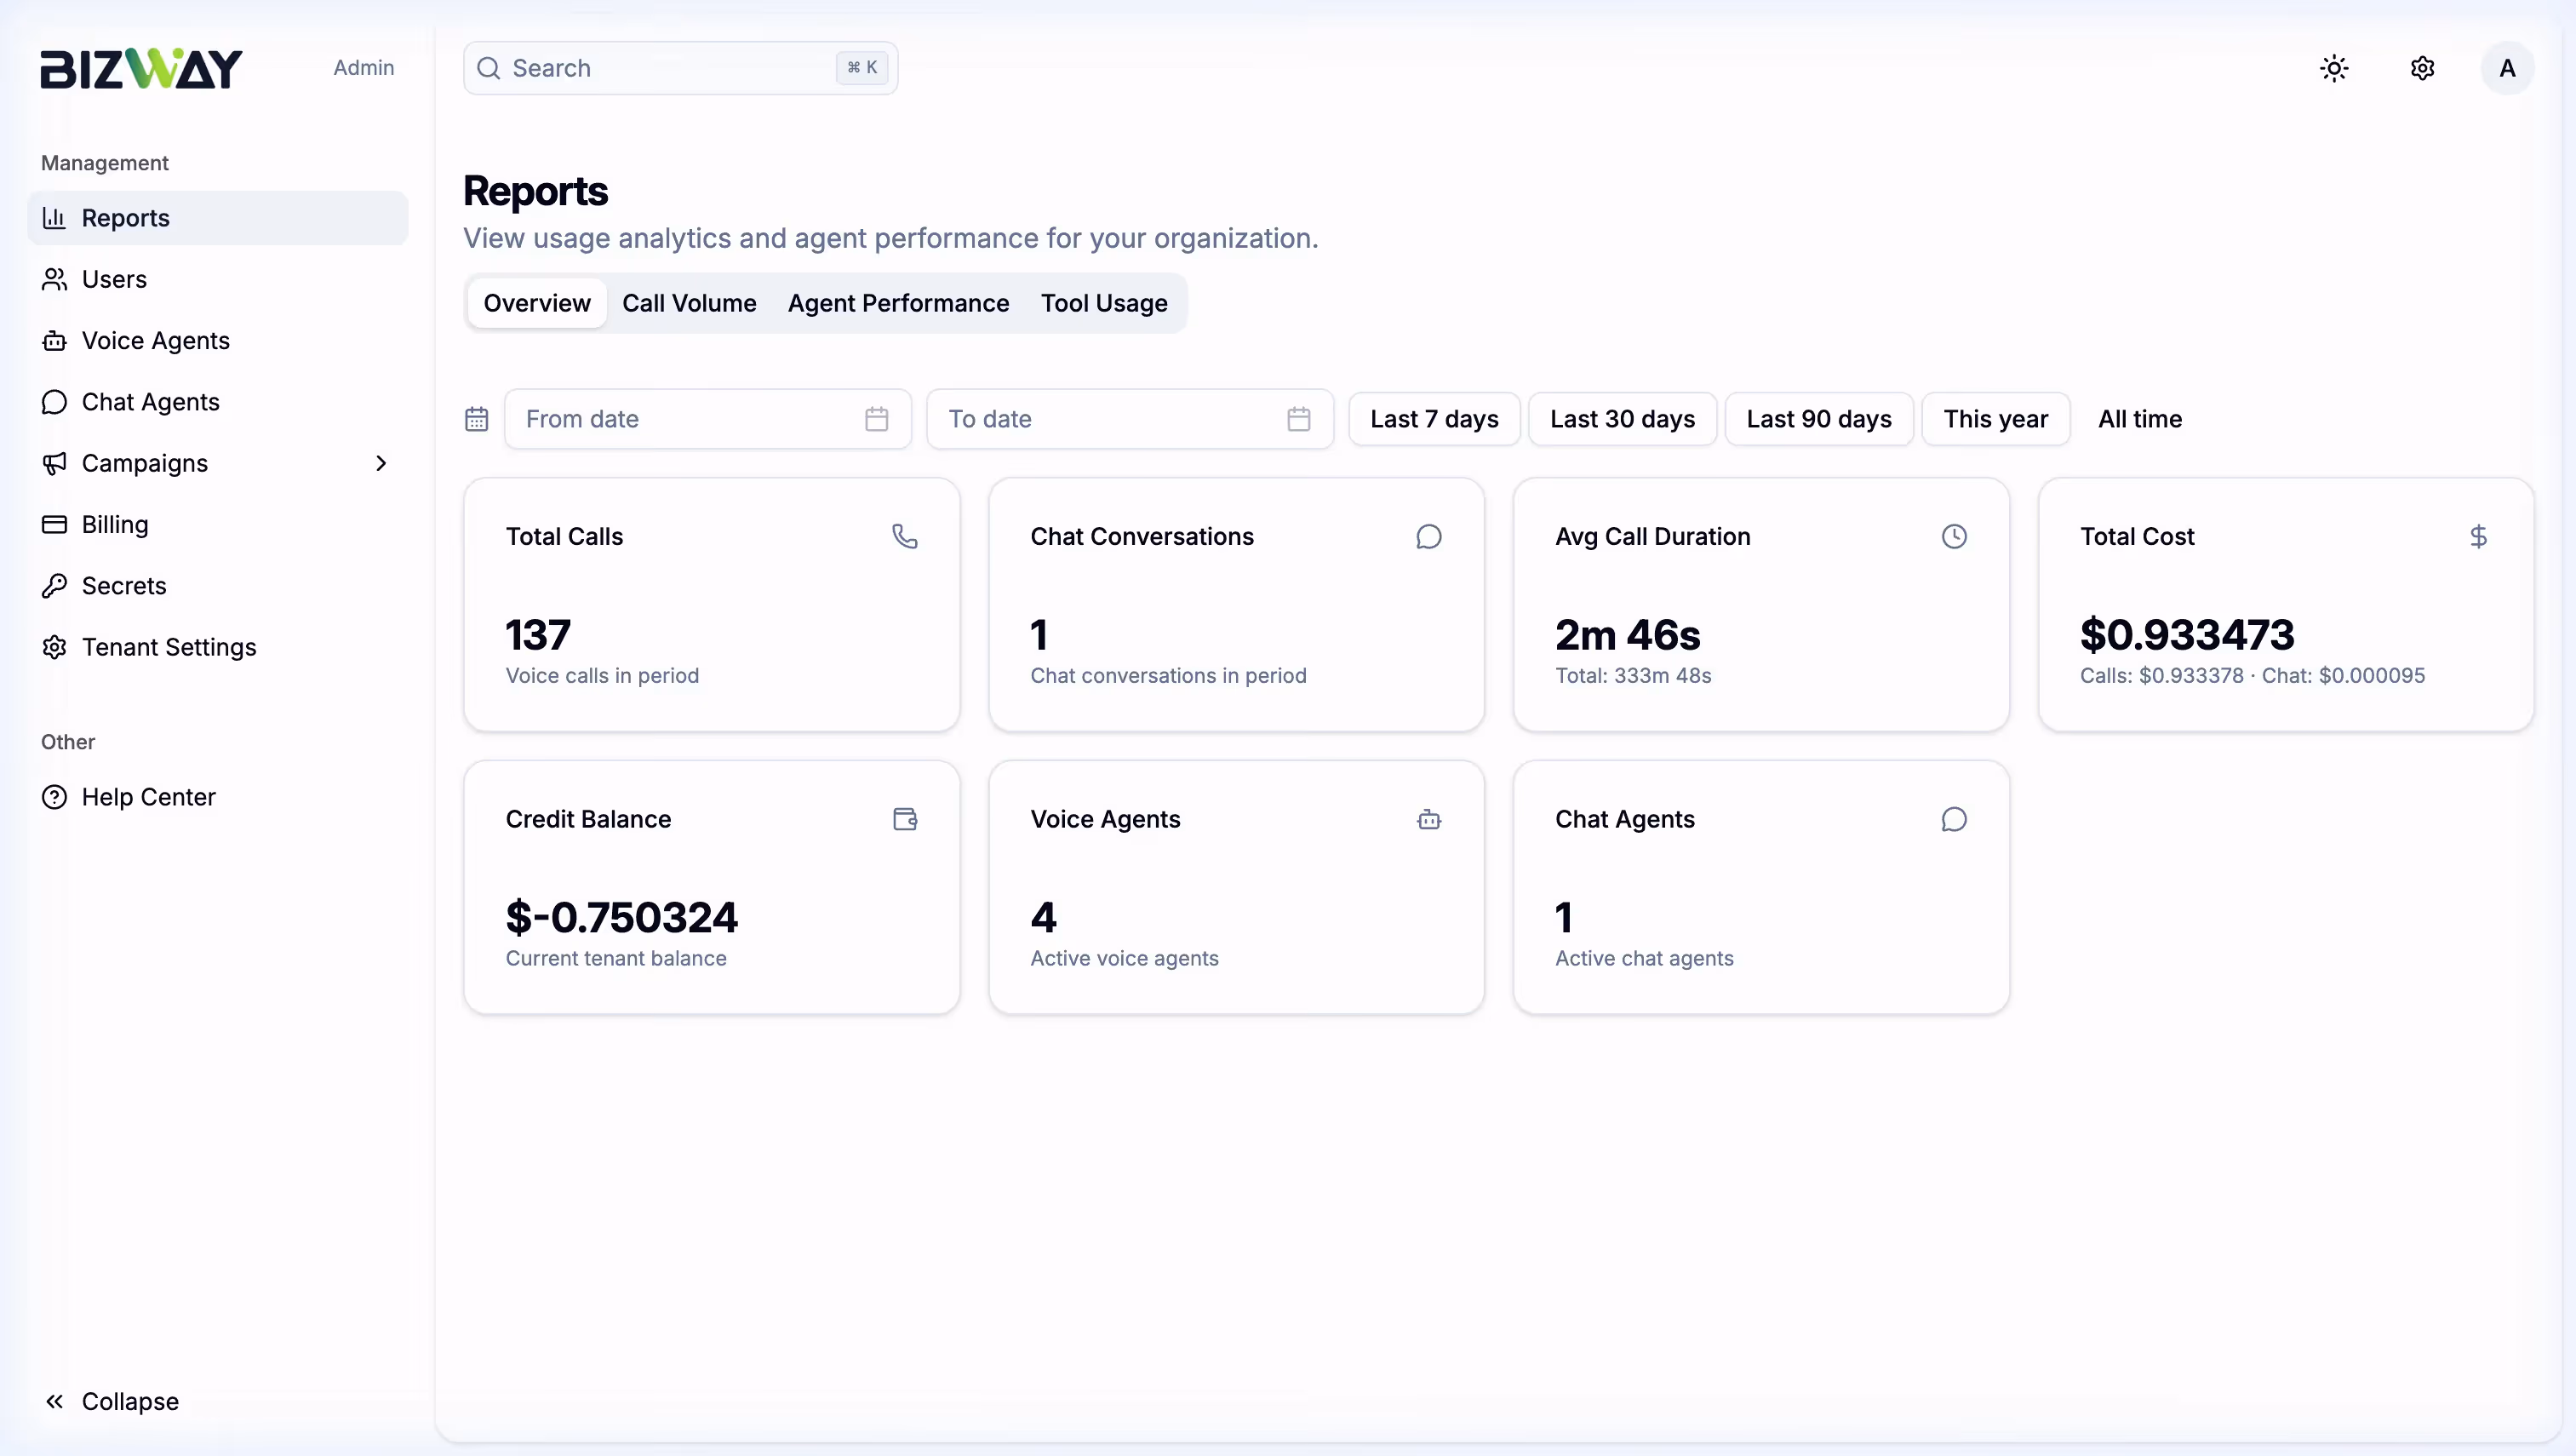This screenshot has height=1456, width=2576.
Task: Switch to the Overview tab
Action: 537,303
